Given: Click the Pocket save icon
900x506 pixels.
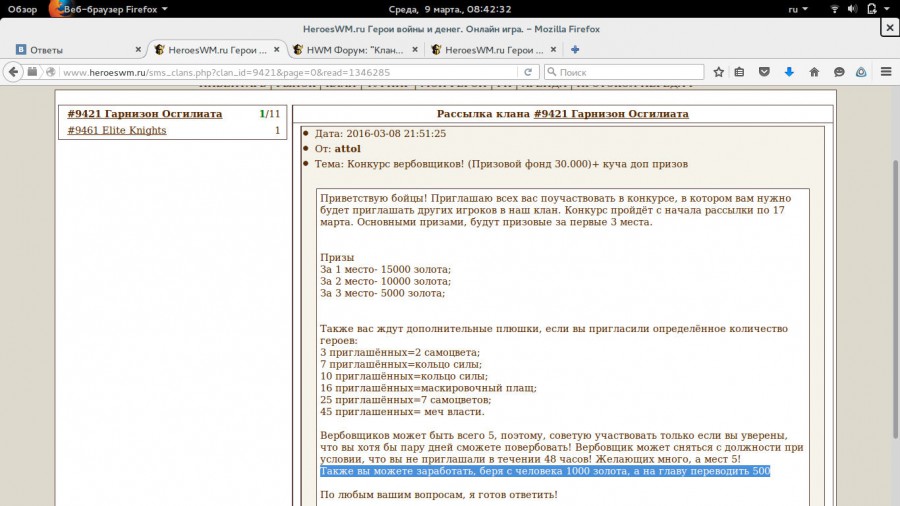Looking at the screenshot, I should coord(764,72).
